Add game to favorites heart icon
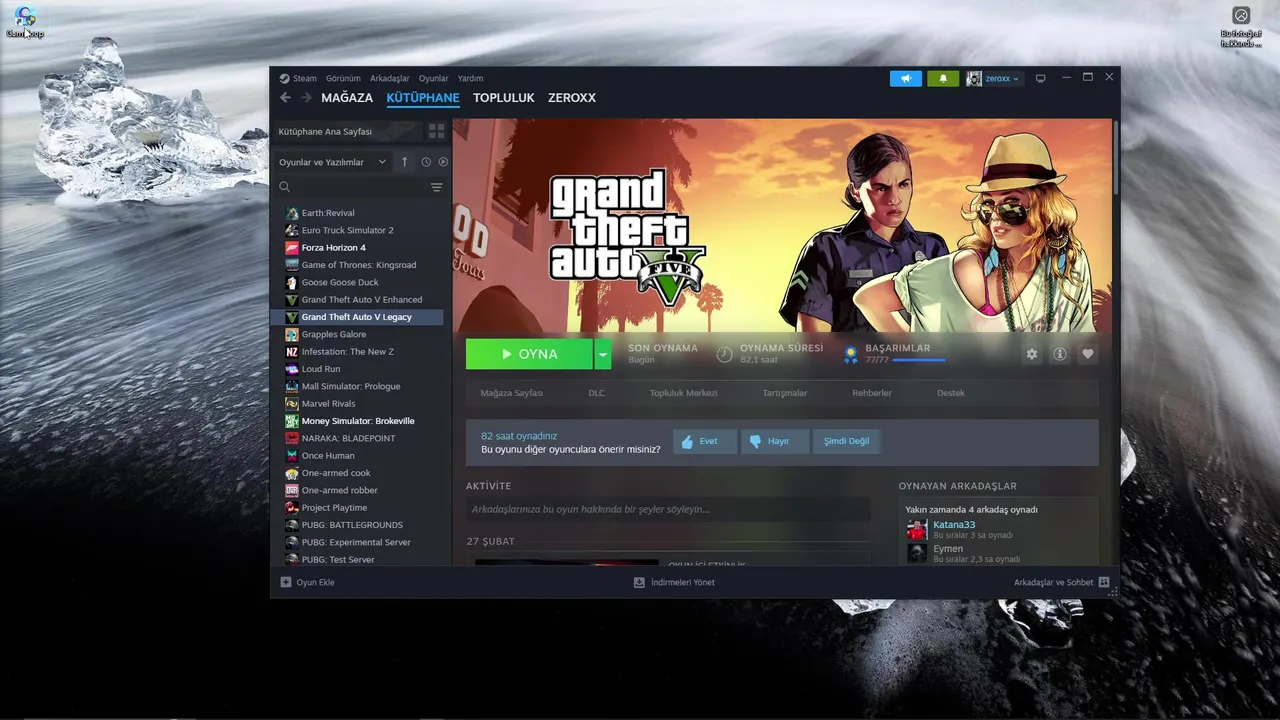 1088,354
